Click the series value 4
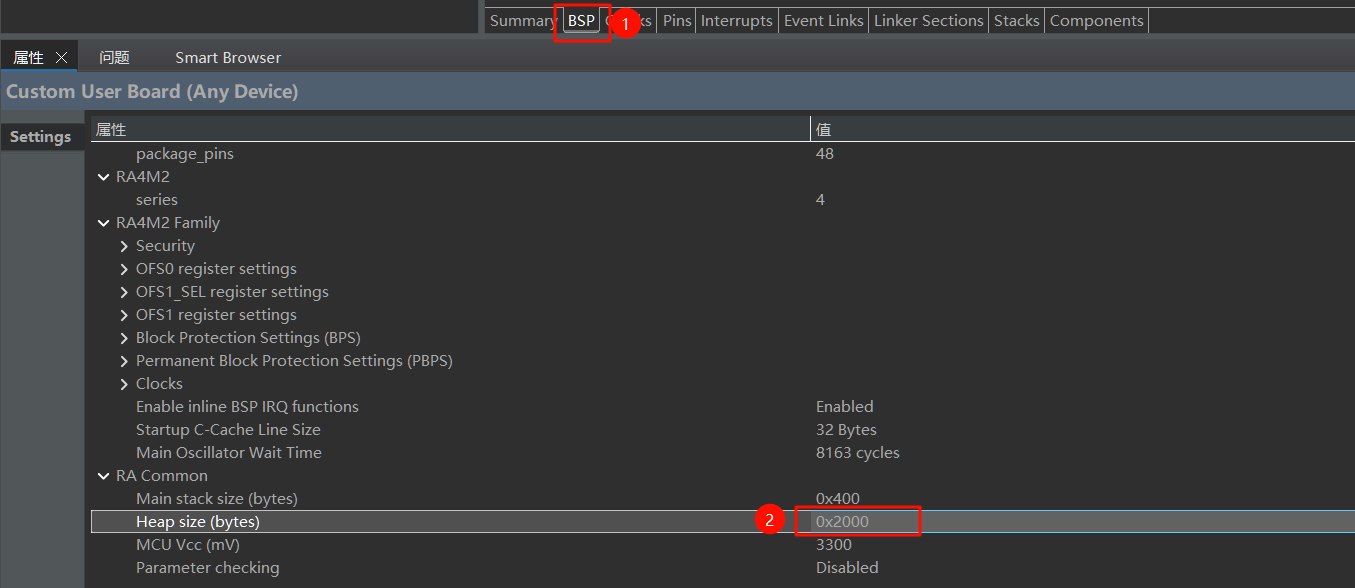 pos(821,200)
